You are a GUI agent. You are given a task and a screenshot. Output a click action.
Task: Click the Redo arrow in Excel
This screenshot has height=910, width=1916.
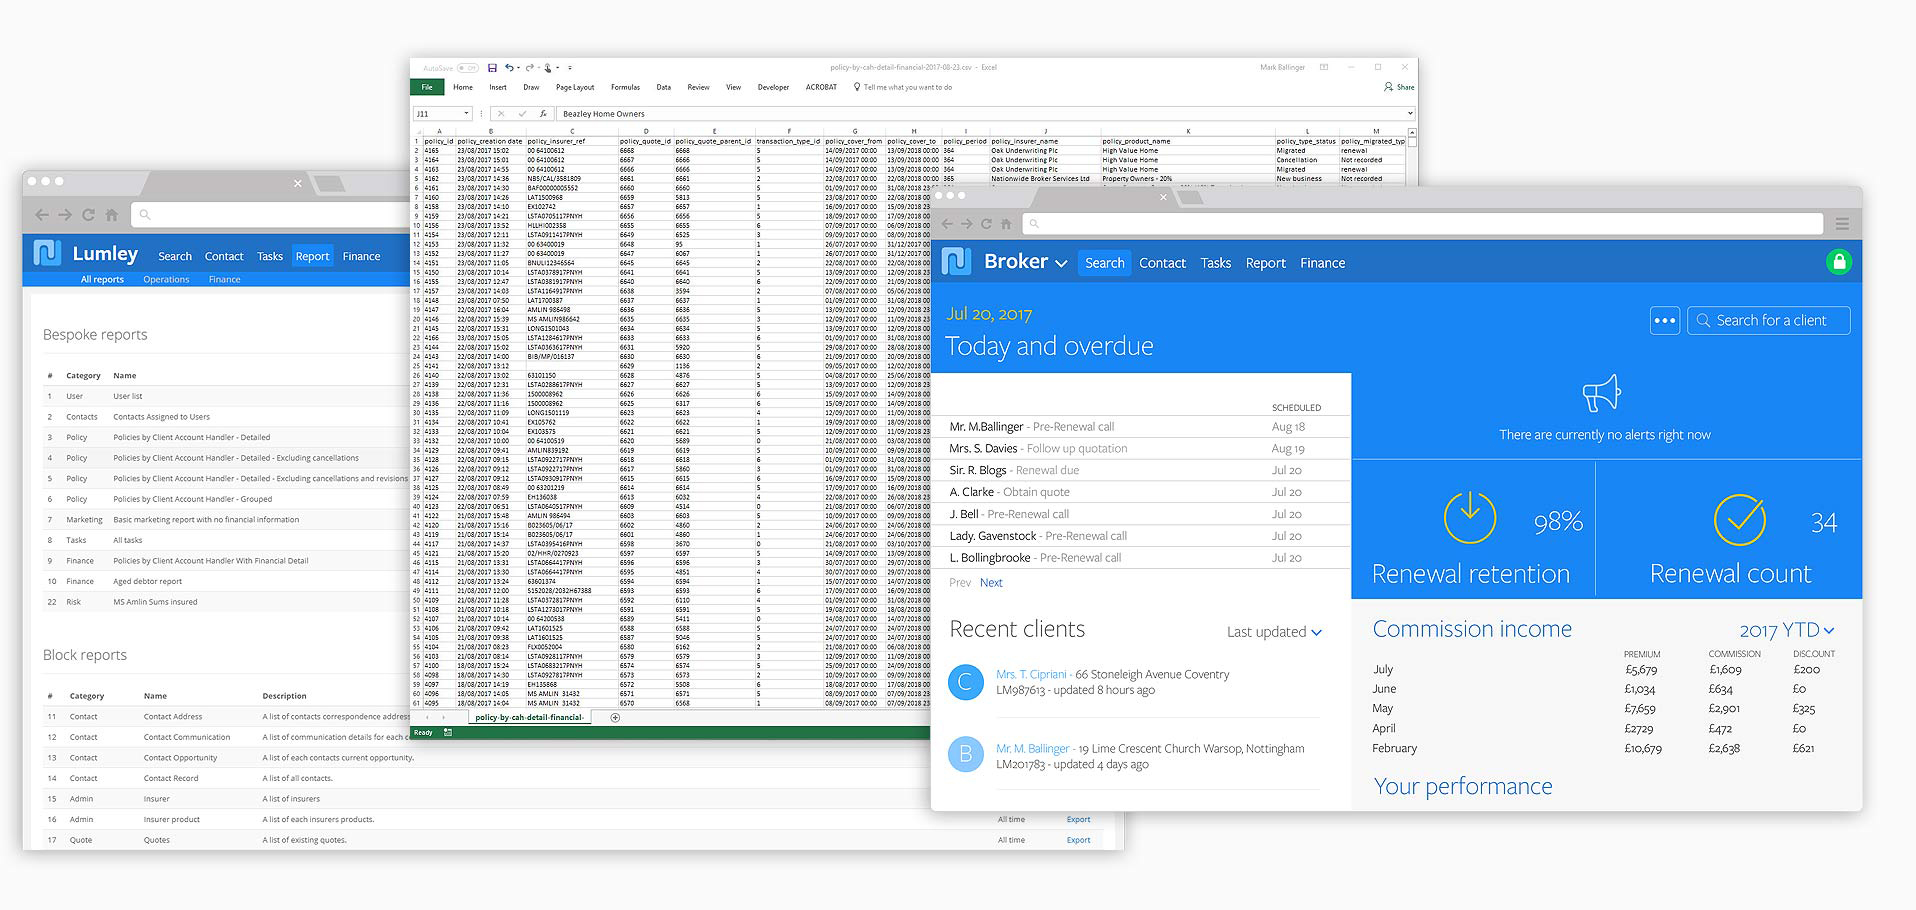tap(529, 68)
